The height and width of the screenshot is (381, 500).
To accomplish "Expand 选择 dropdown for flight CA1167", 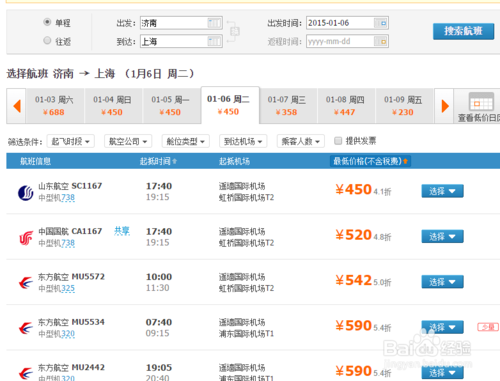I will point(442,236).
